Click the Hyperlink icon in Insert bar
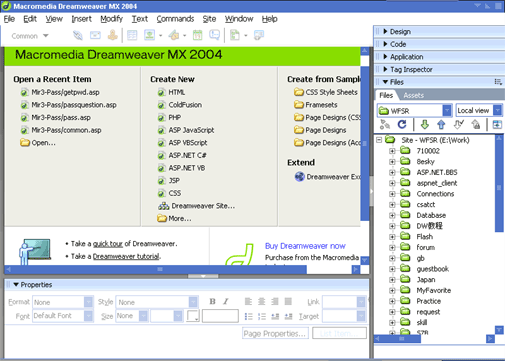The width and height of the screenshot is (505, 361). click(78, 35)
